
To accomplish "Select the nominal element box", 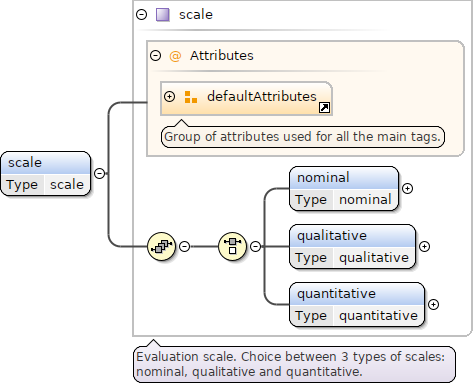I will 344,189.
